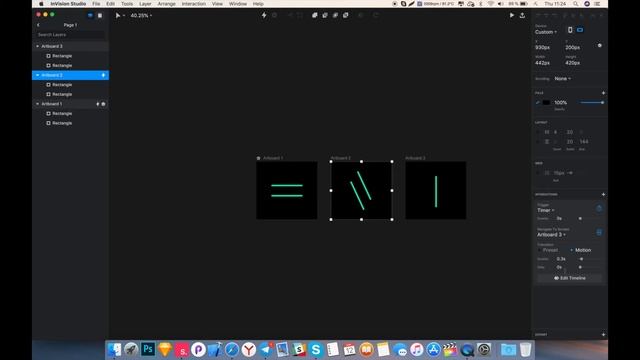Open the libraries panel icon beside layers
The width and height of the screenshot is (640, 360).
[x=100, y=16]
